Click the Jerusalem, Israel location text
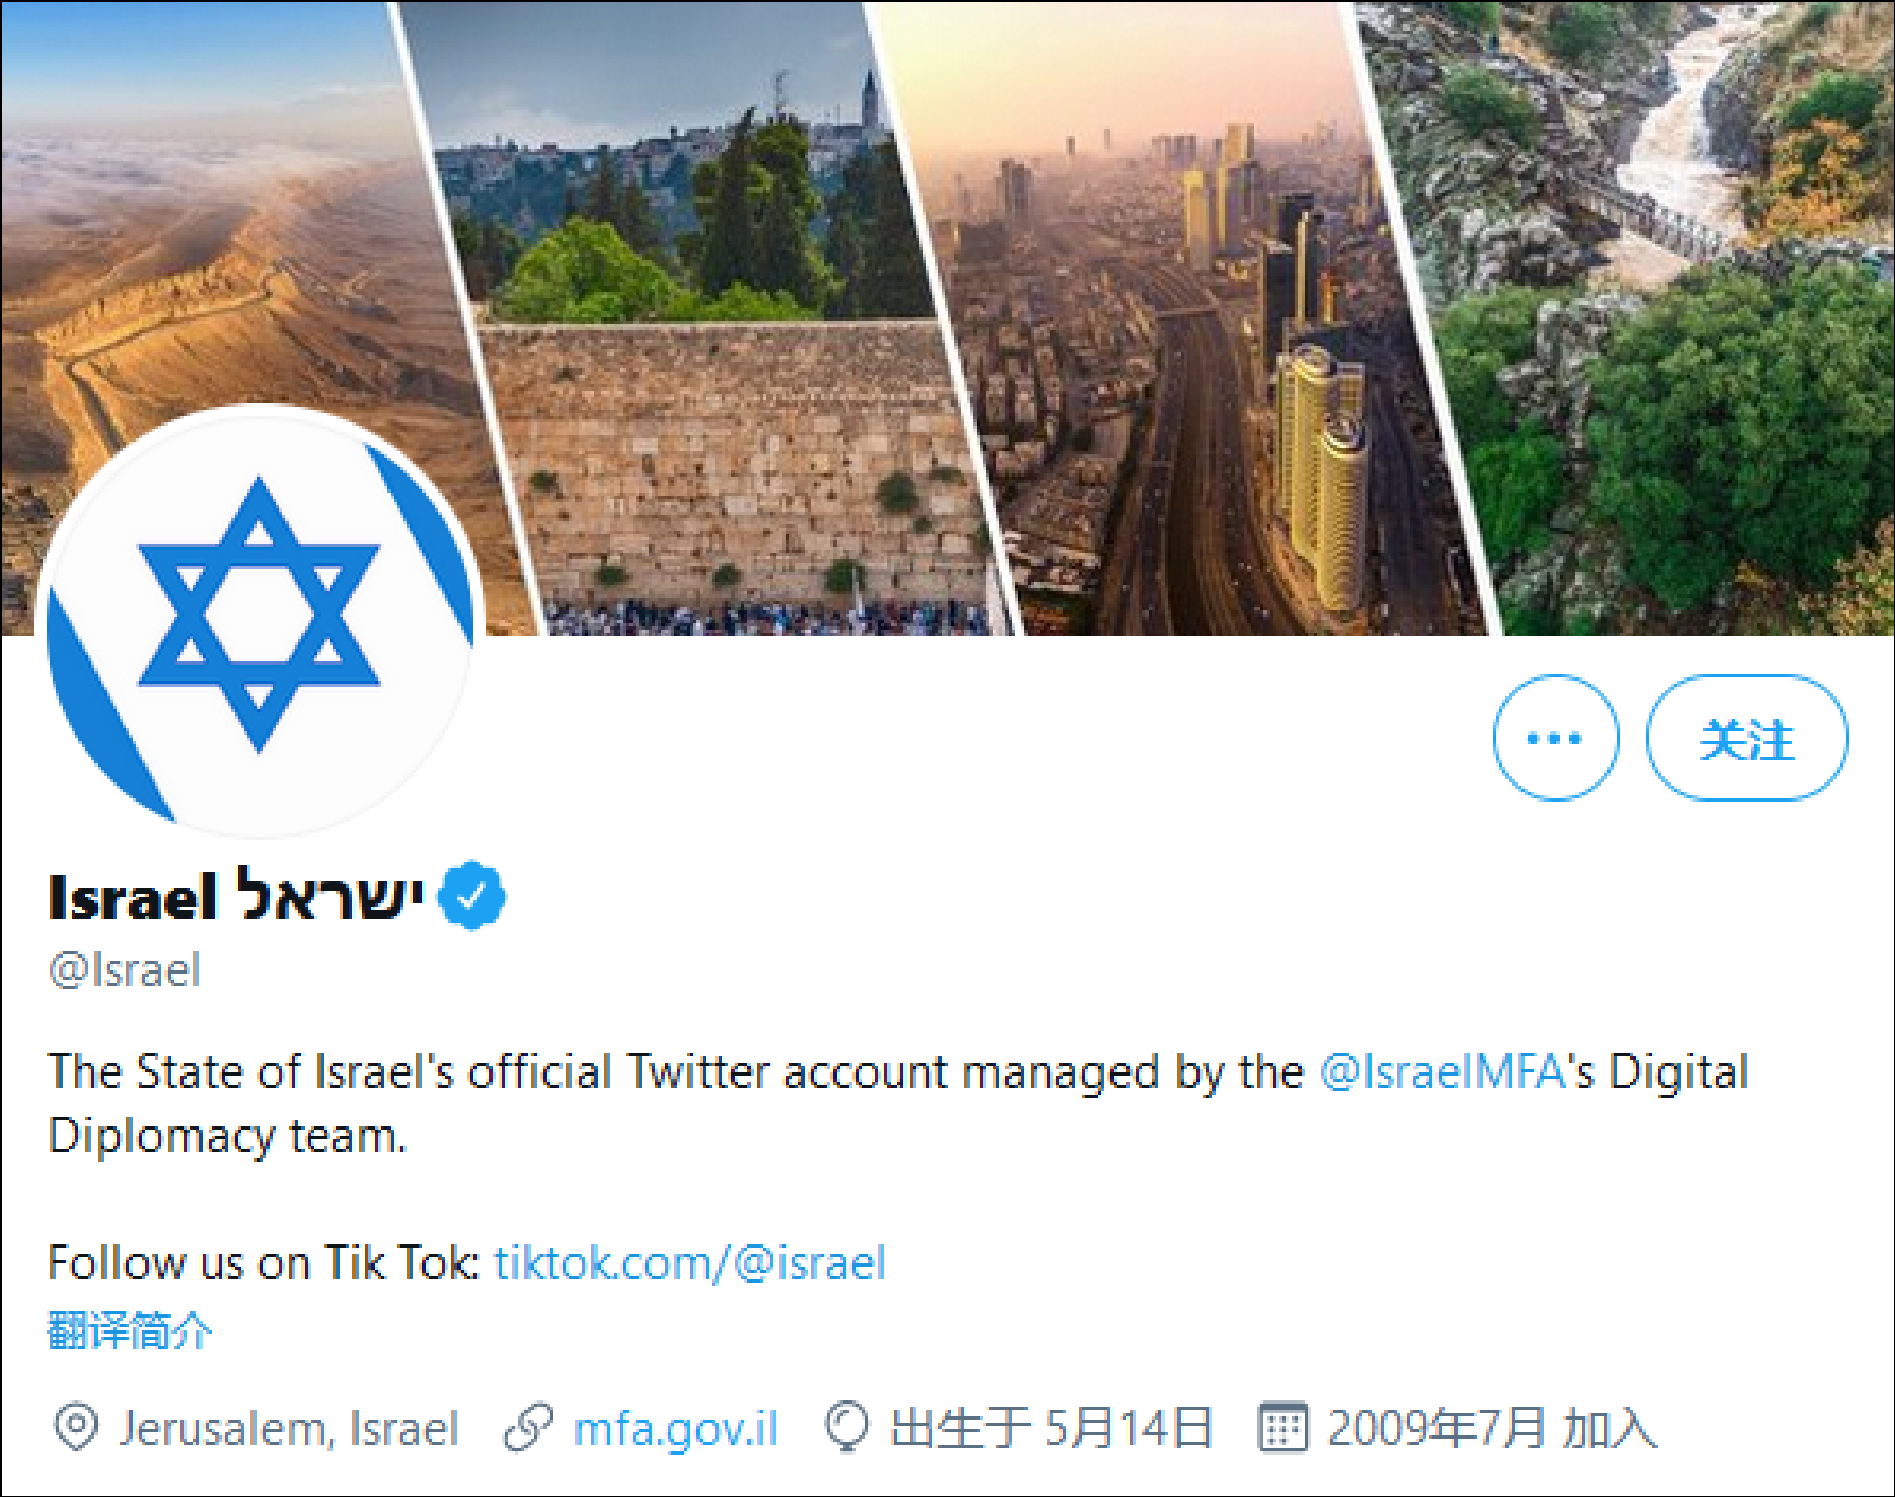 (x=289, y=1428)
